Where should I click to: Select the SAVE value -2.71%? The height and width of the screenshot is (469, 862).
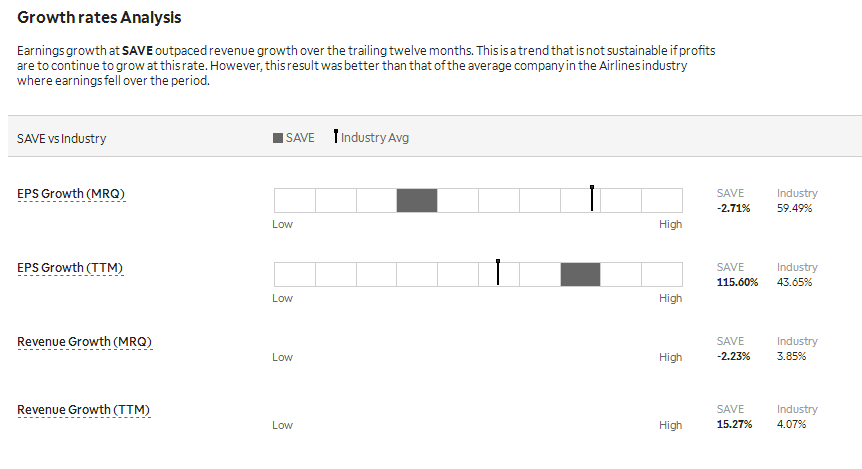click(733, 208)
